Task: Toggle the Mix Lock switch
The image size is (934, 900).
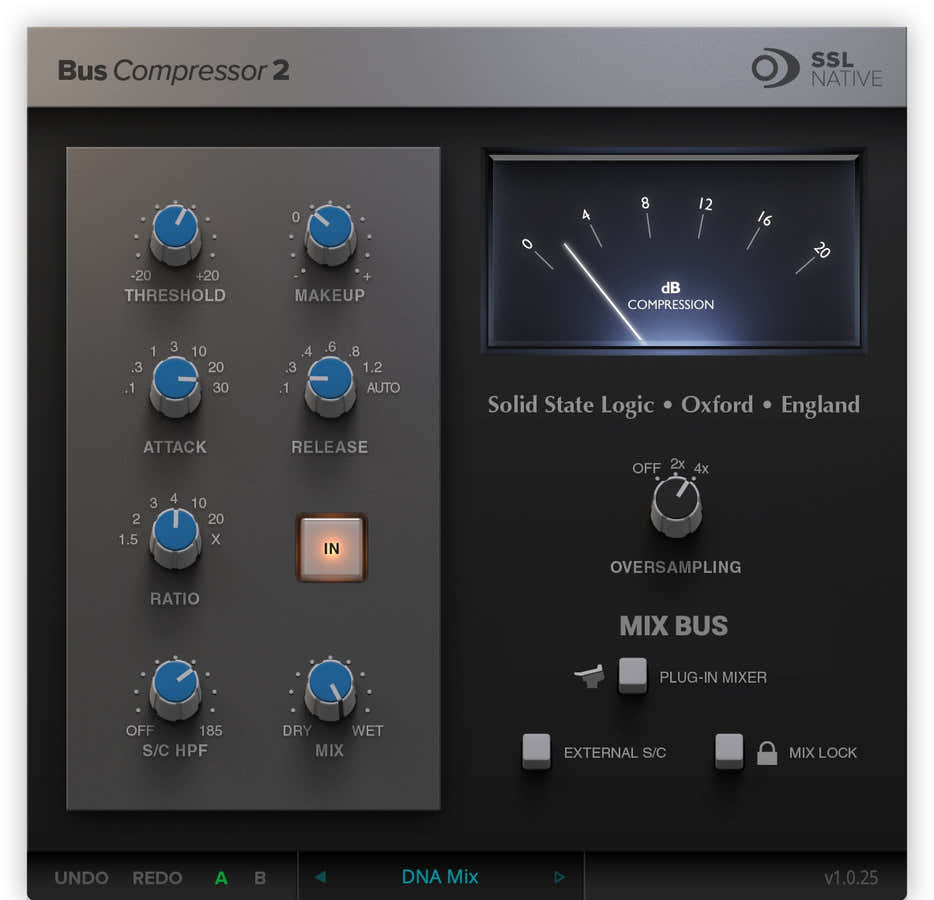Action: (x=729, y=751)
